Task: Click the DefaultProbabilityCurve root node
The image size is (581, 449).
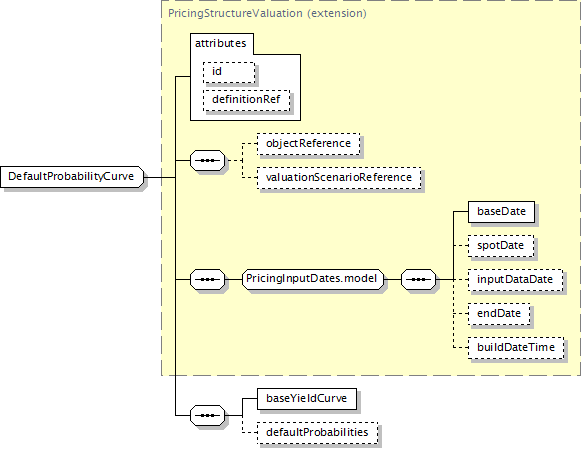Action: pos(72,177)
